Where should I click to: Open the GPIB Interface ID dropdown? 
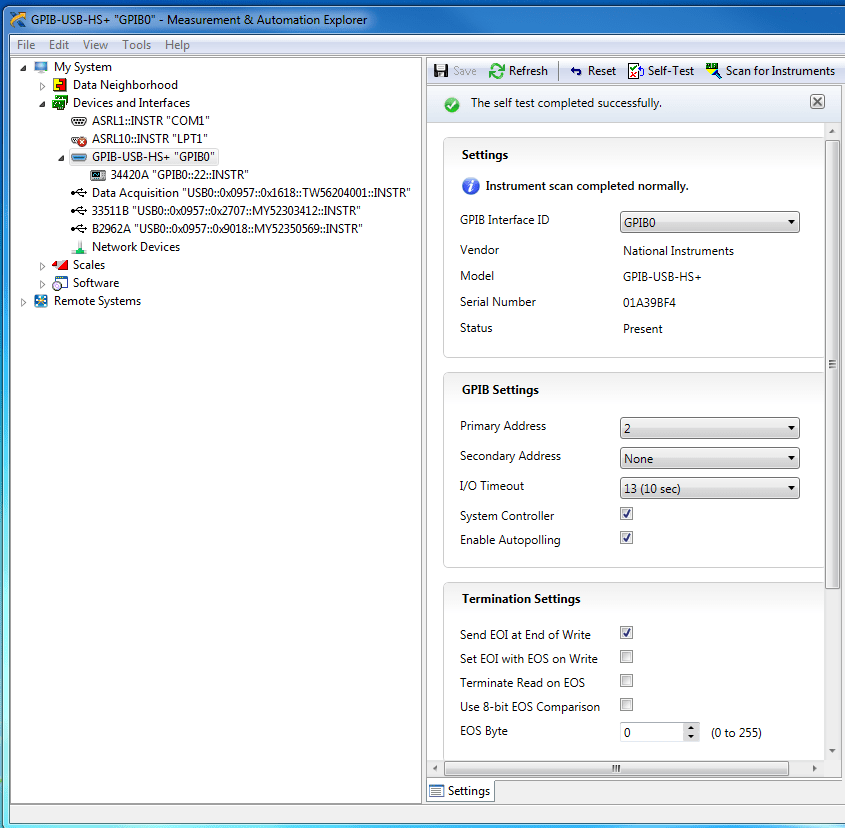tap(789, 221)
